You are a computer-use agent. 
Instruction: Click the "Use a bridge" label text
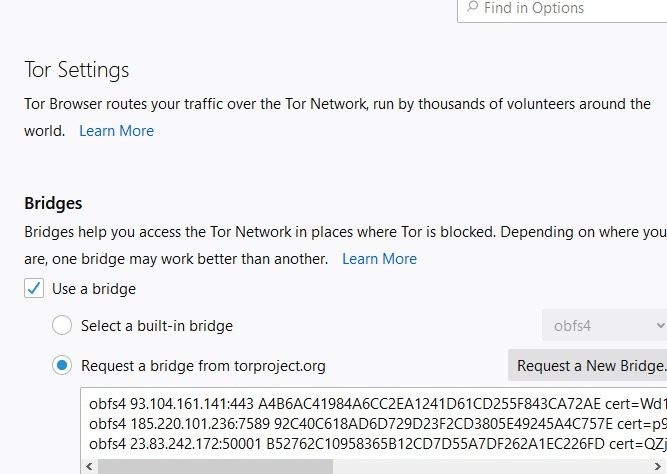tap(93, 289)
